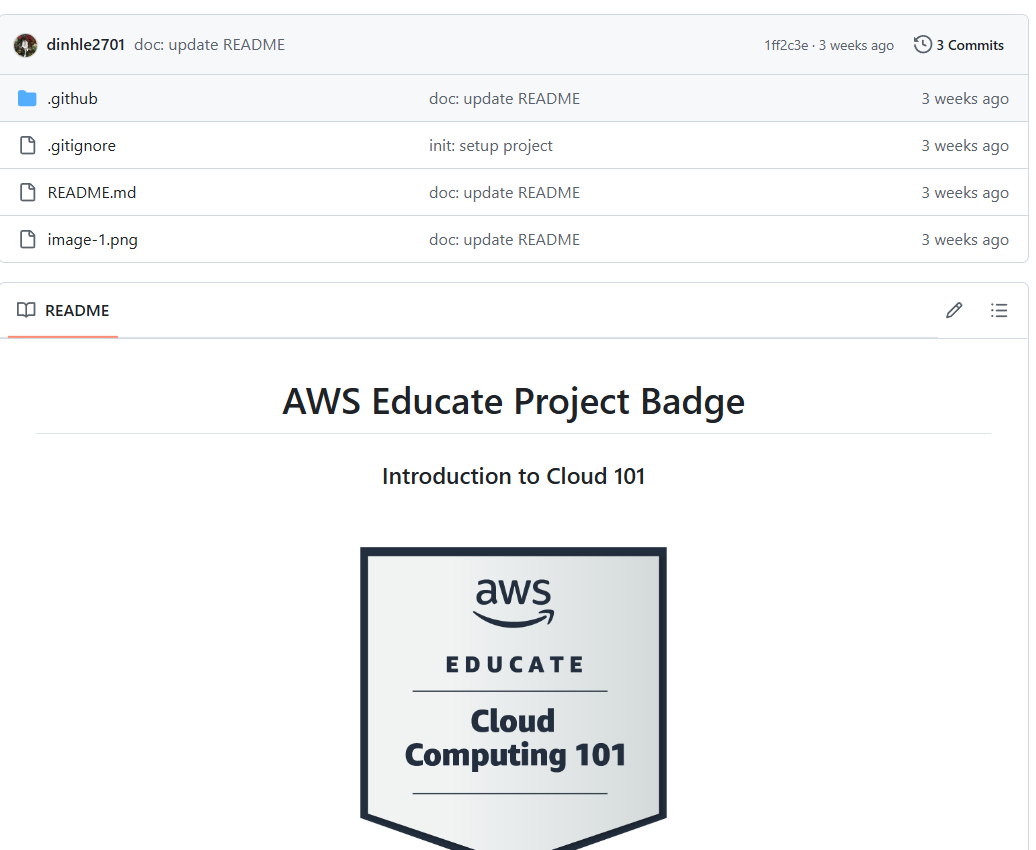1036x850 pixels.
Task: Switch to the README tab
Action: pos(63,310)
